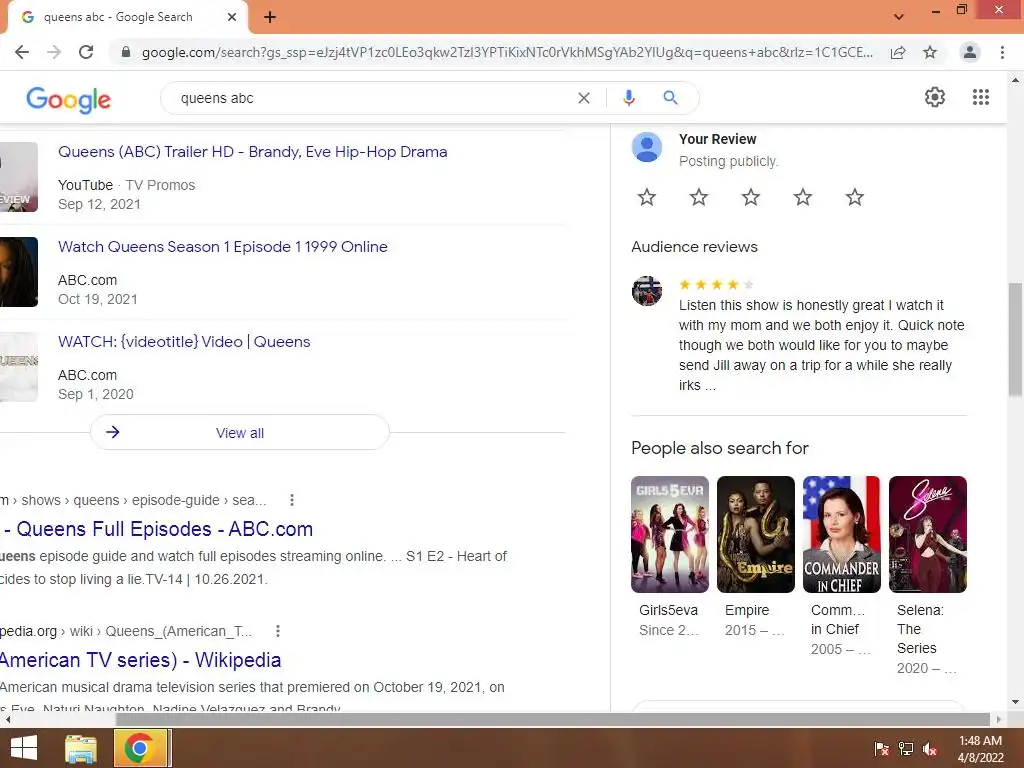
Task: Click the 'Listen this show is honestly great' review text
Action: 822,345
